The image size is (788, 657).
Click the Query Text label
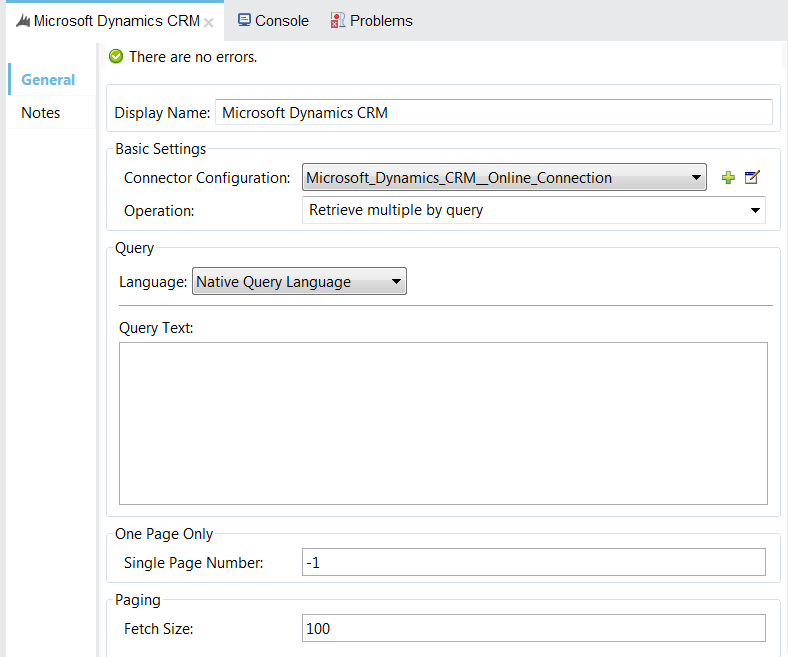156,328
